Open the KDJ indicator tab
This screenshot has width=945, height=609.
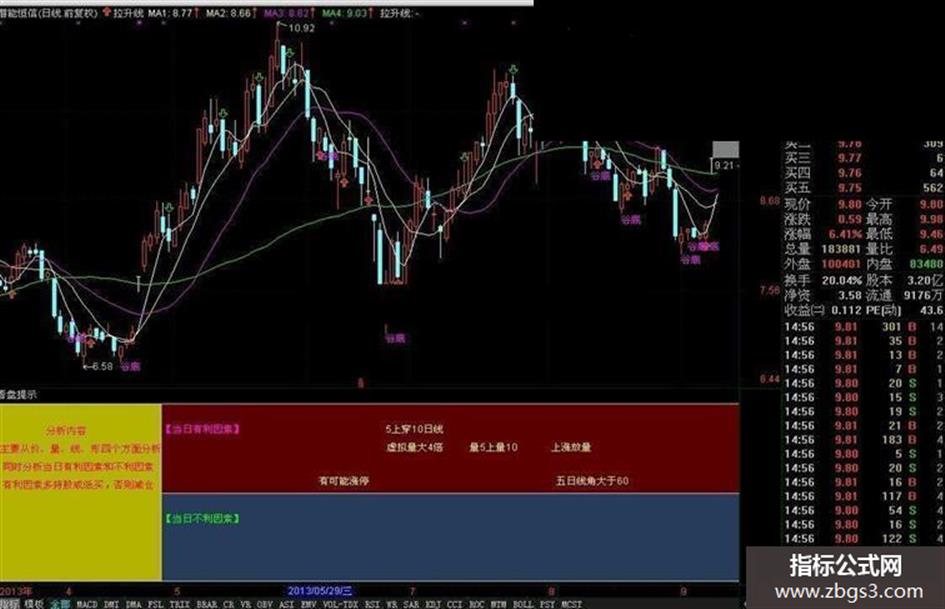click(433, 604)
